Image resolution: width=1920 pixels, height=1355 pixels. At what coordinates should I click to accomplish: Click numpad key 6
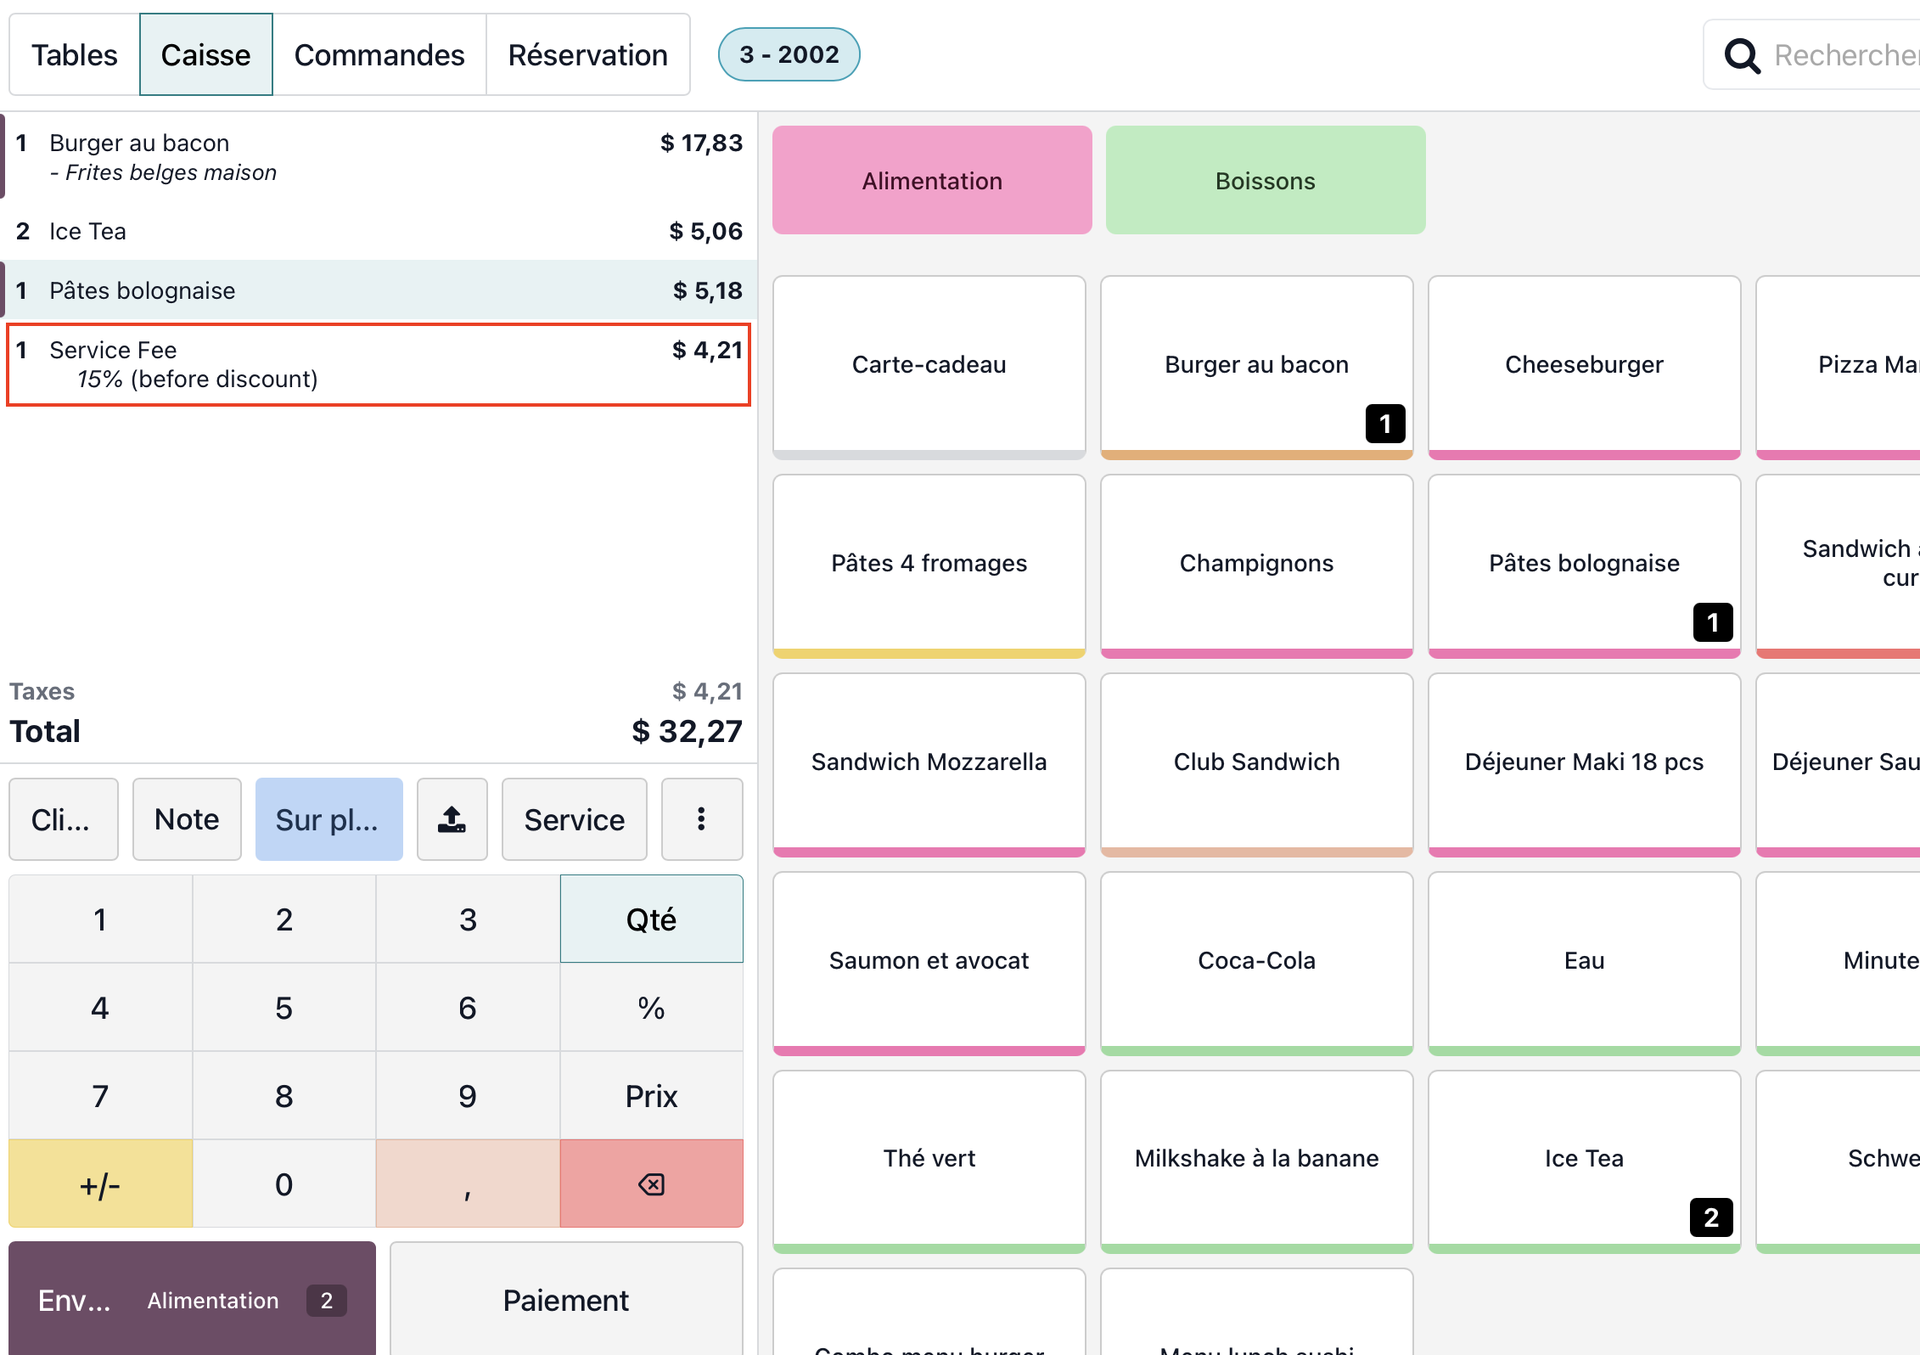pyautogui.click(x=468, y=1007)
